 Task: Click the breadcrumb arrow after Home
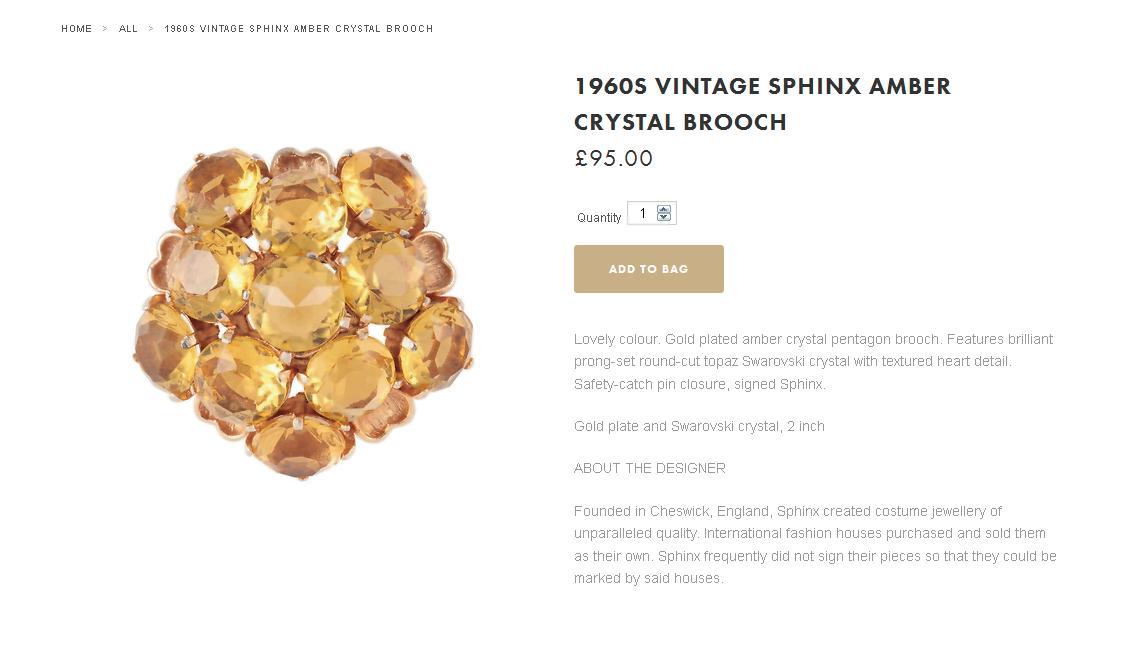point(105,29)
